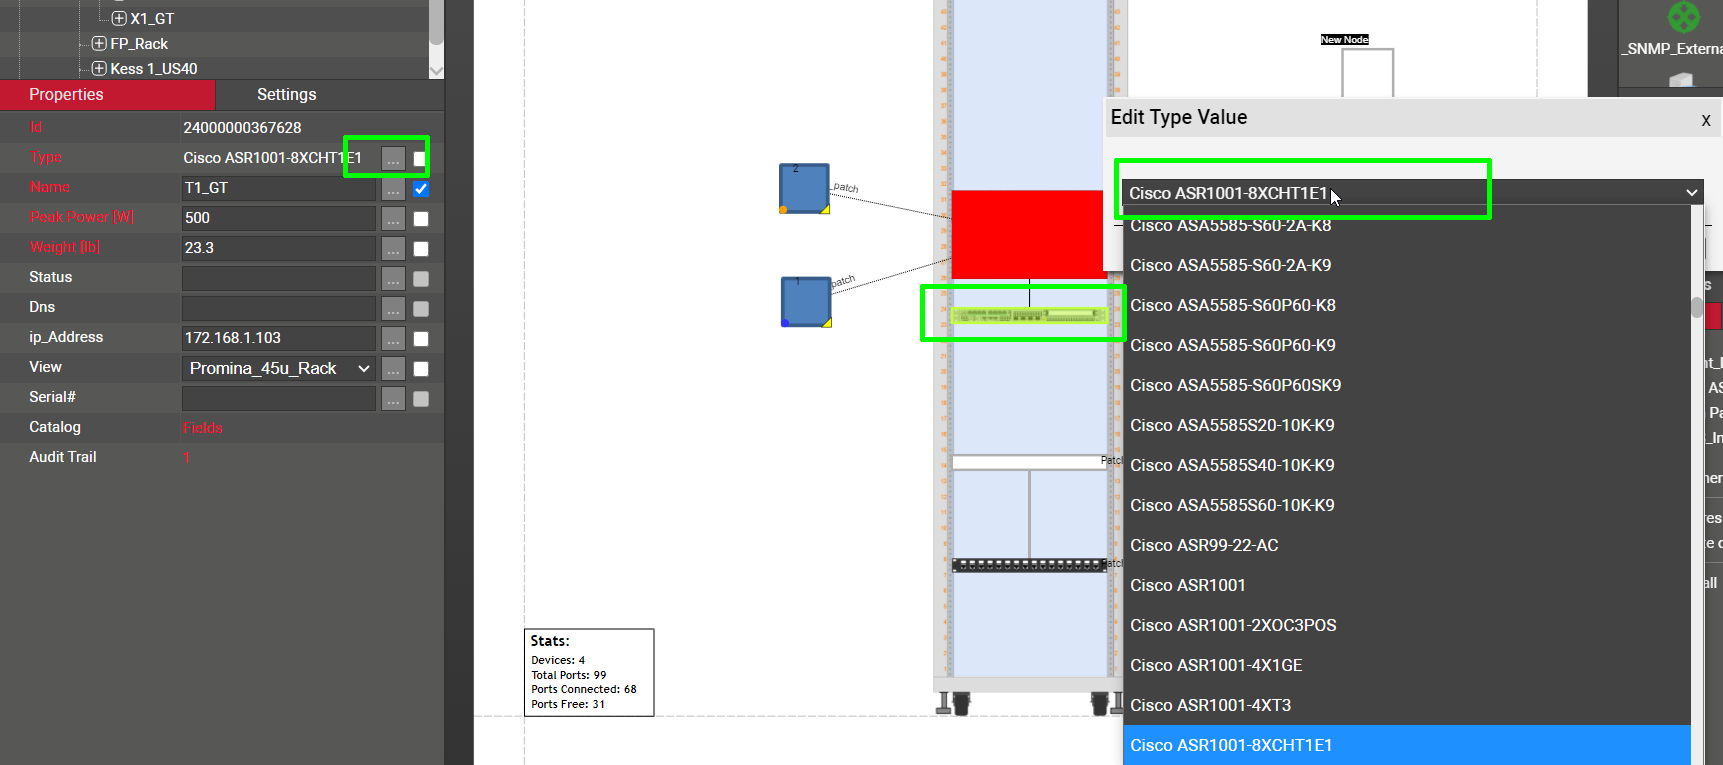Click the green router device in rack
Viewport: 1723px width, 765px height.
point(1028,316)
